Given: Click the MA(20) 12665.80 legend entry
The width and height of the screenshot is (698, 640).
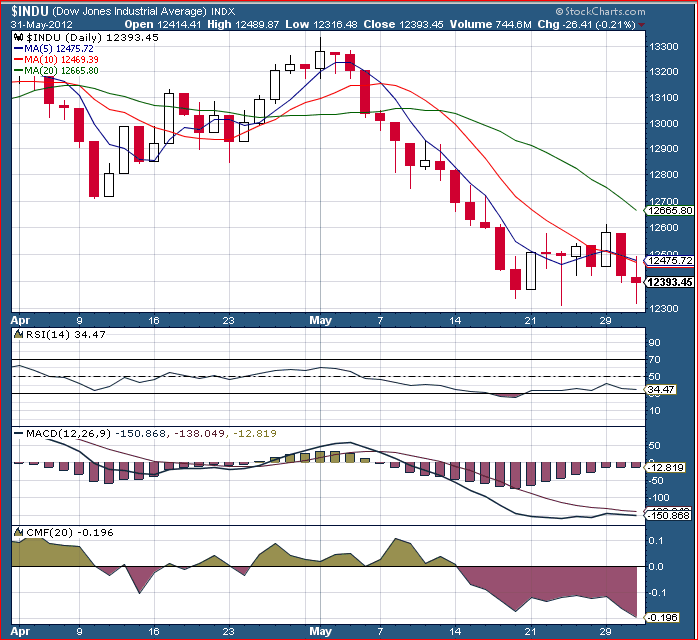Looking at the screenshot, I should [x=61, y=70].
